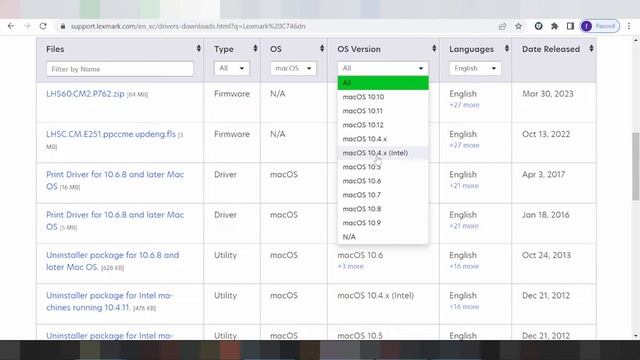Expand +3 more OS versions under macOS 10.6
640x360 pixels.
tap(350, 267)
